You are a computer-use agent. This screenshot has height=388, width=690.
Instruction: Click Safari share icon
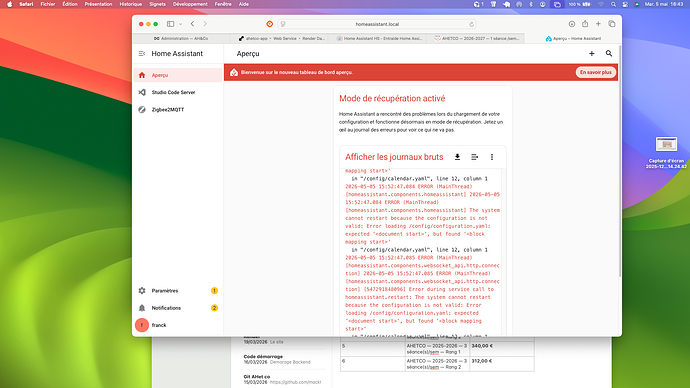click(585, 24)
